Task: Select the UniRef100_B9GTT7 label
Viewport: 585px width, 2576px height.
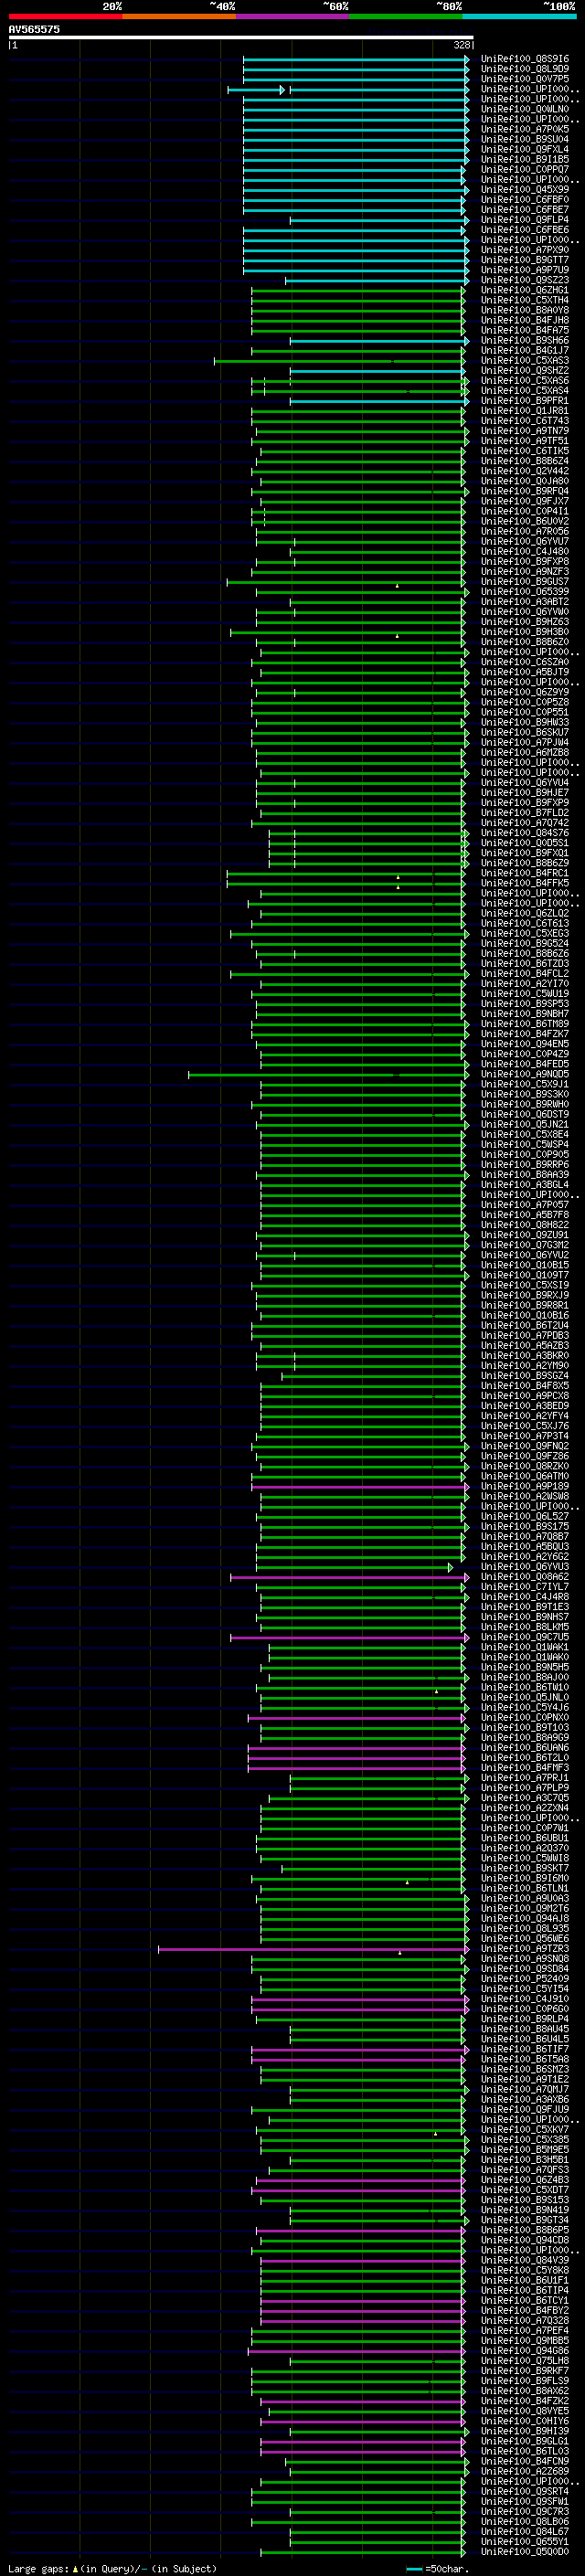Action: [x=525, y=260]
